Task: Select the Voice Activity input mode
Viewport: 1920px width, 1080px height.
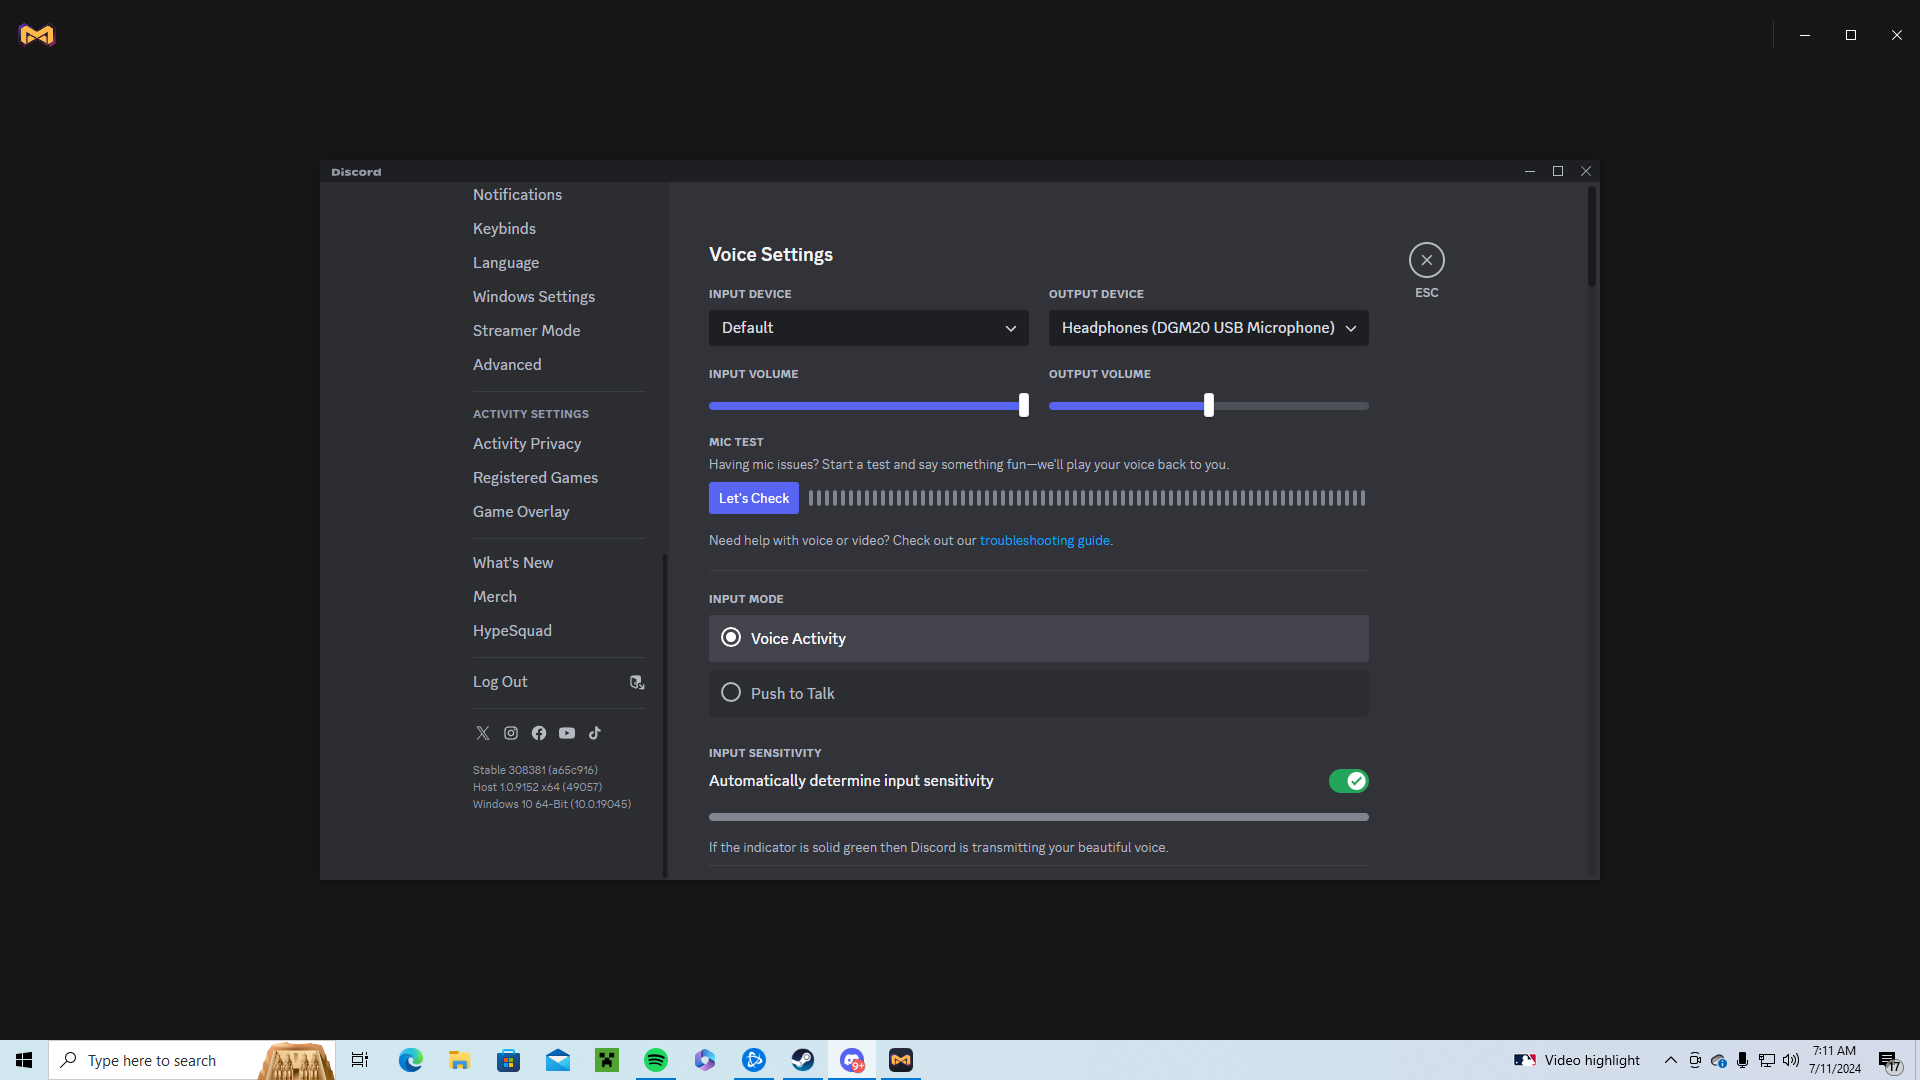Action: pos(1038,638)
